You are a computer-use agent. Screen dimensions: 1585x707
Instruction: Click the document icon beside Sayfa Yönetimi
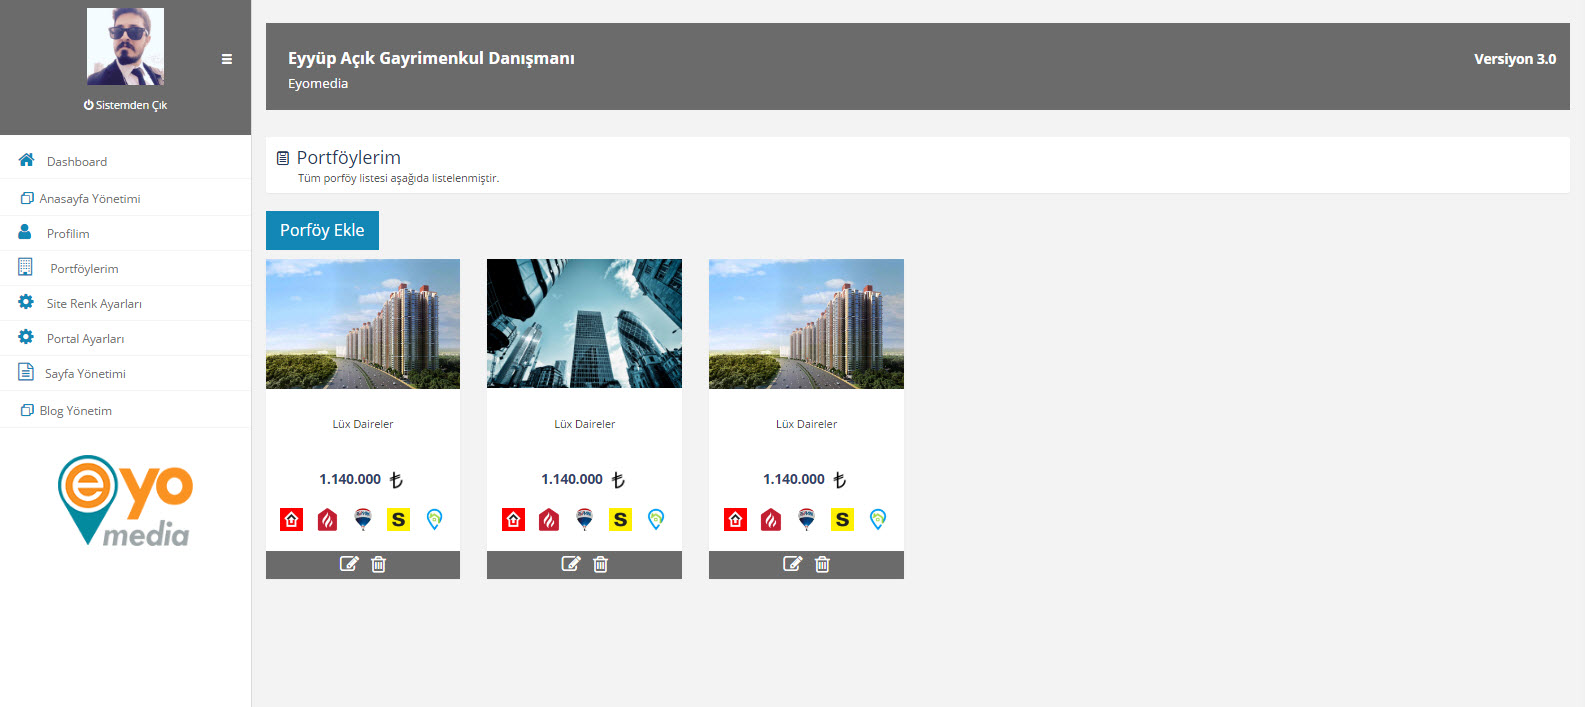tap(26, 372)
